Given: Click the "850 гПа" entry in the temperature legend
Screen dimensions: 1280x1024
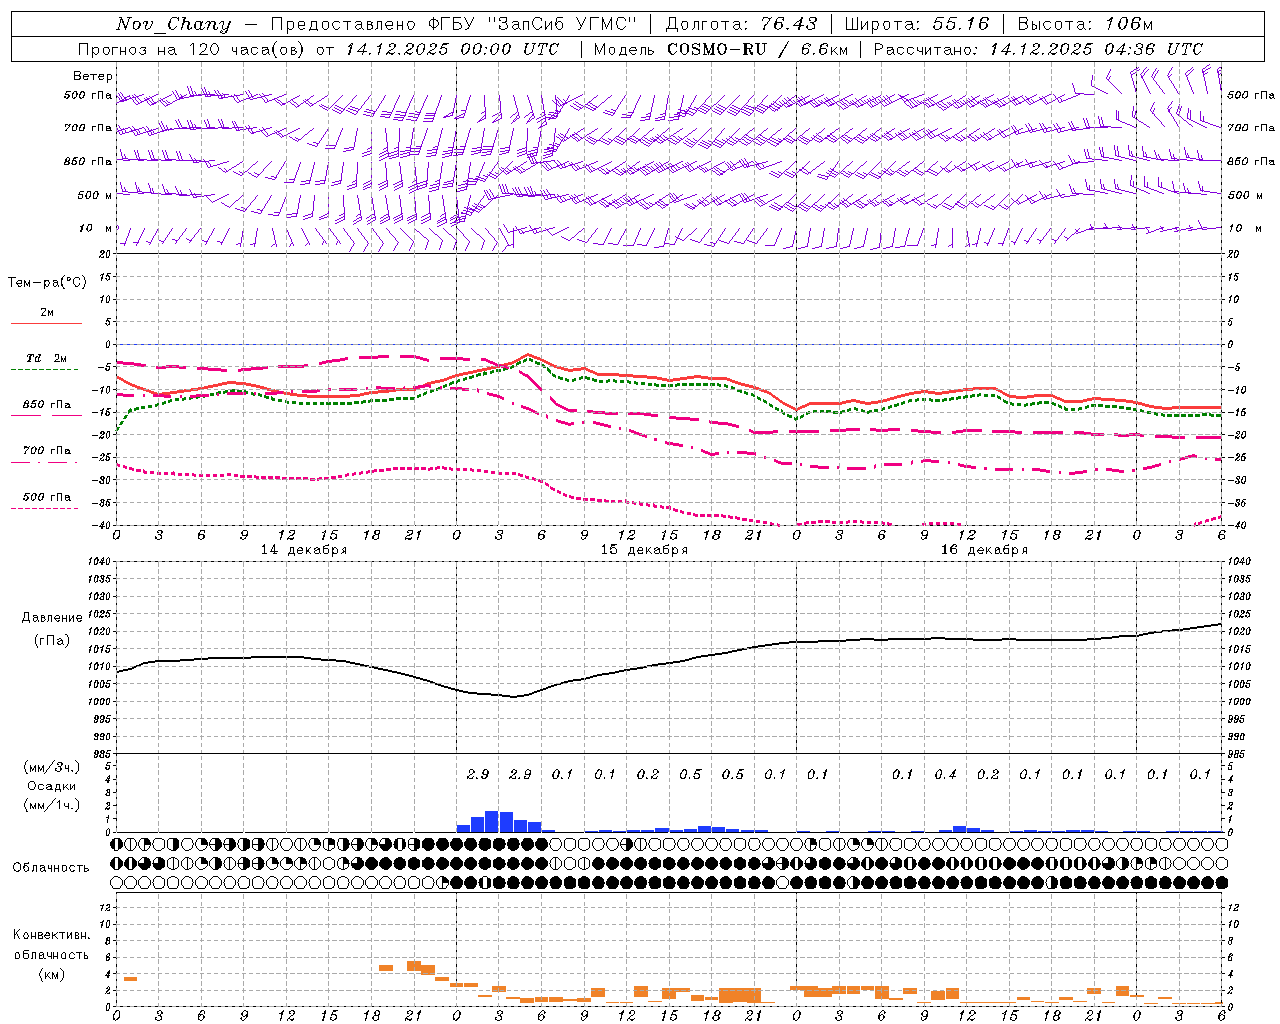Looking at the screenshot, I should [x=47, y=404].
